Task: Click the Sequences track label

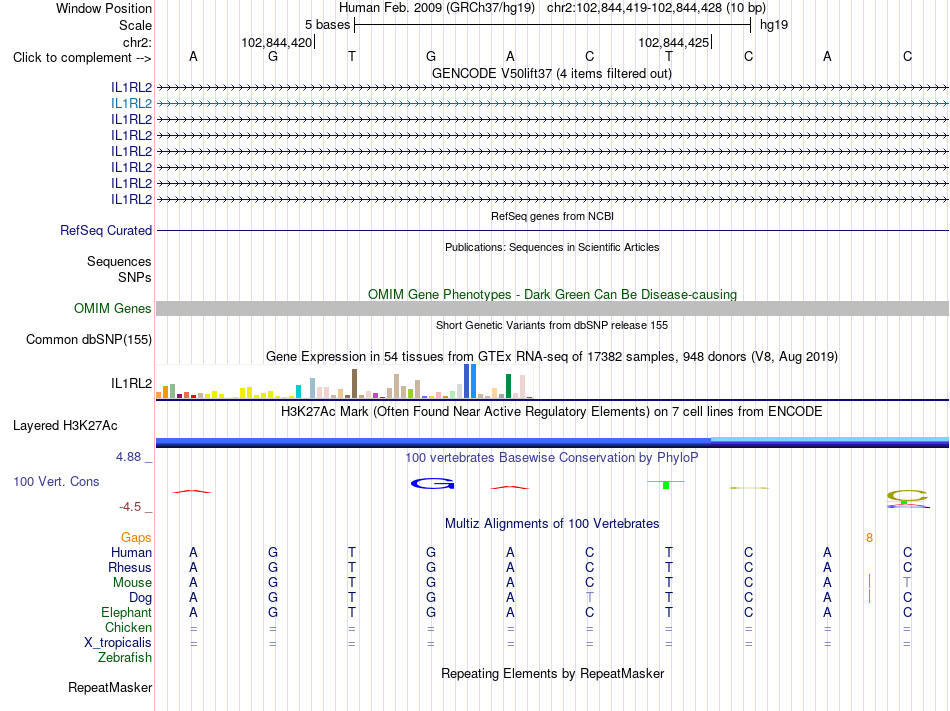Action: coord(119,262)
